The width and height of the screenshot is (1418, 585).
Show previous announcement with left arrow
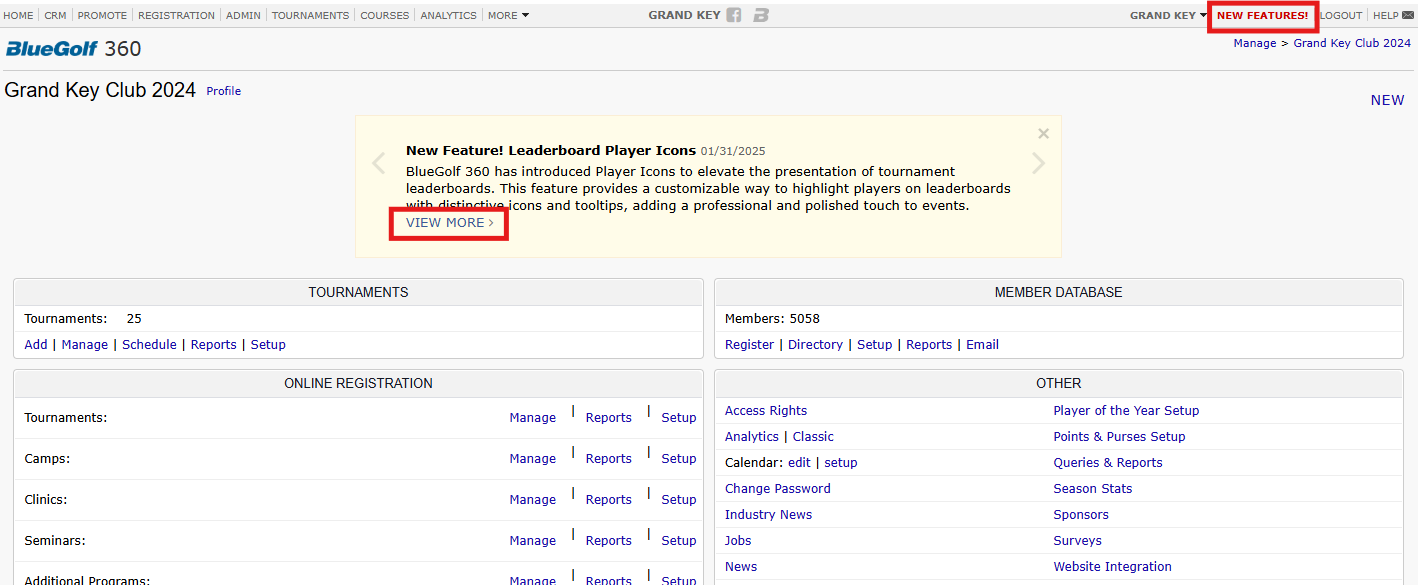(378, 163)
